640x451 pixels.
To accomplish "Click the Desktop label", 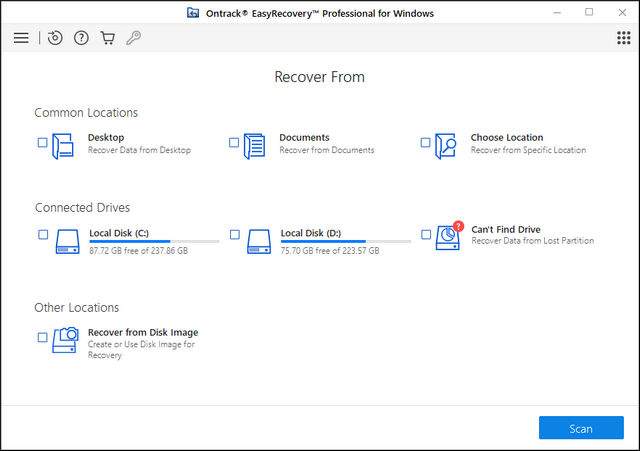I will [106, 138].
